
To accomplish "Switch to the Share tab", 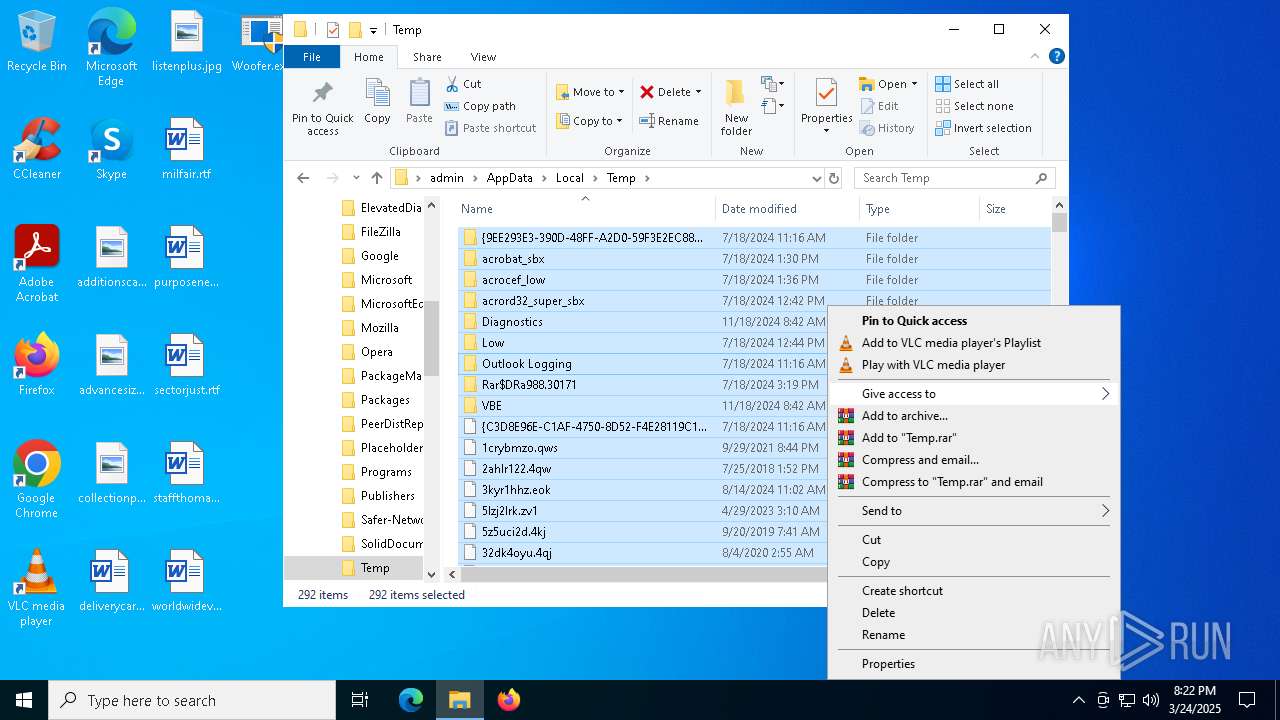I will [427, 57].
